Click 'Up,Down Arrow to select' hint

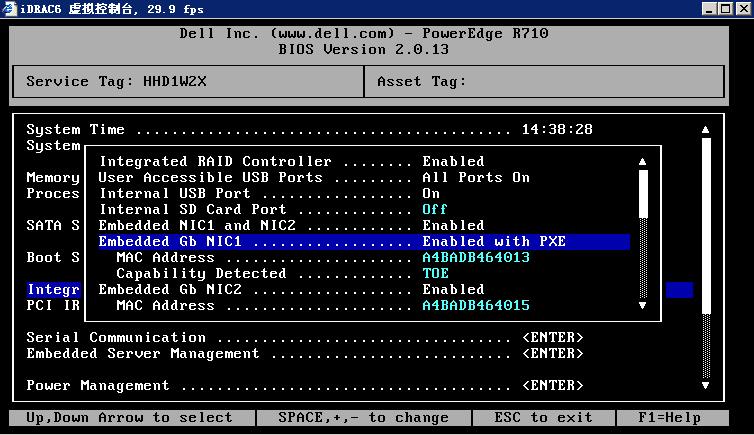(x=129, y=417)
